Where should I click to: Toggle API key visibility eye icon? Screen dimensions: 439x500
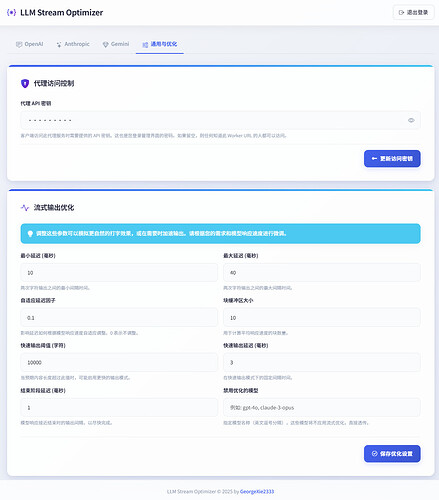(x=411, y=120)
